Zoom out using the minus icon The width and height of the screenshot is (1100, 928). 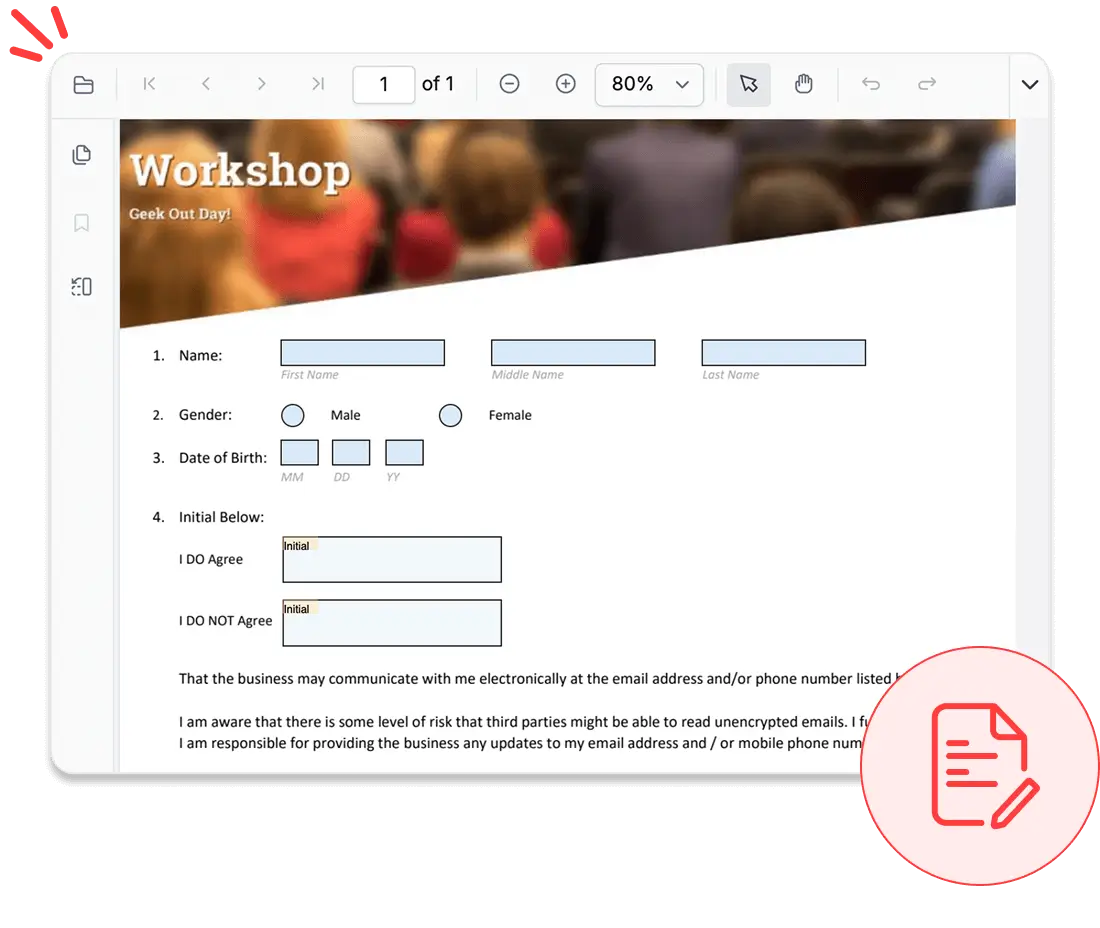pyautogui.click(x=510, y=84)
